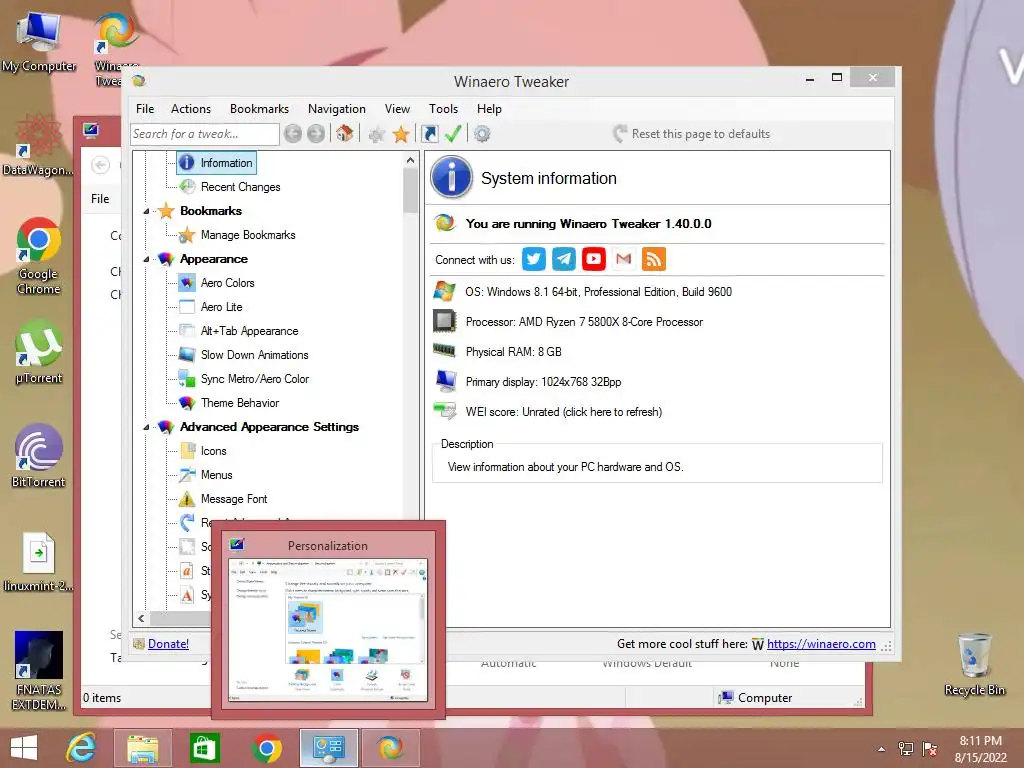
Task: Select Sync Metro/Aero Color in the tree
Action: tap(255, 379)
